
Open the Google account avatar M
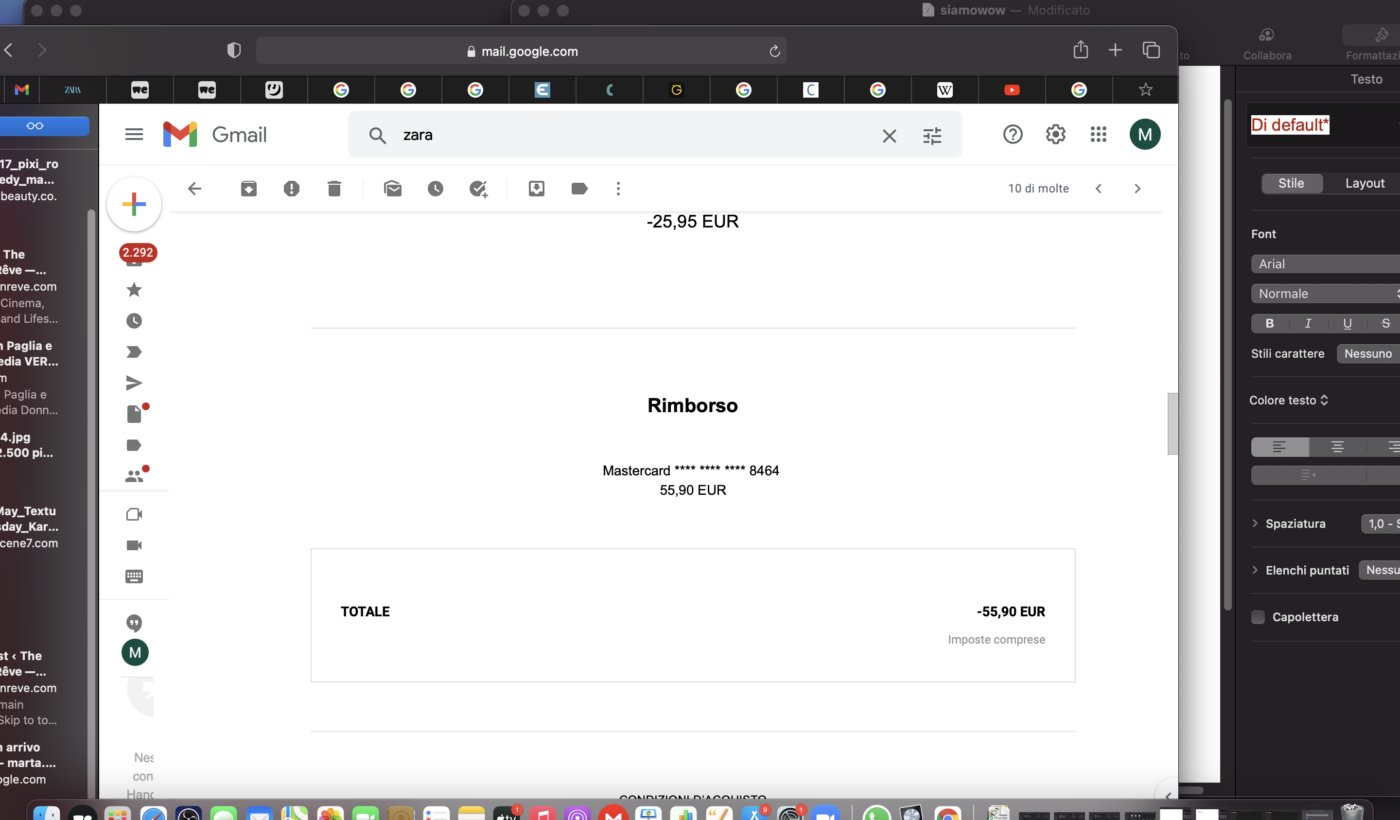1145,134
